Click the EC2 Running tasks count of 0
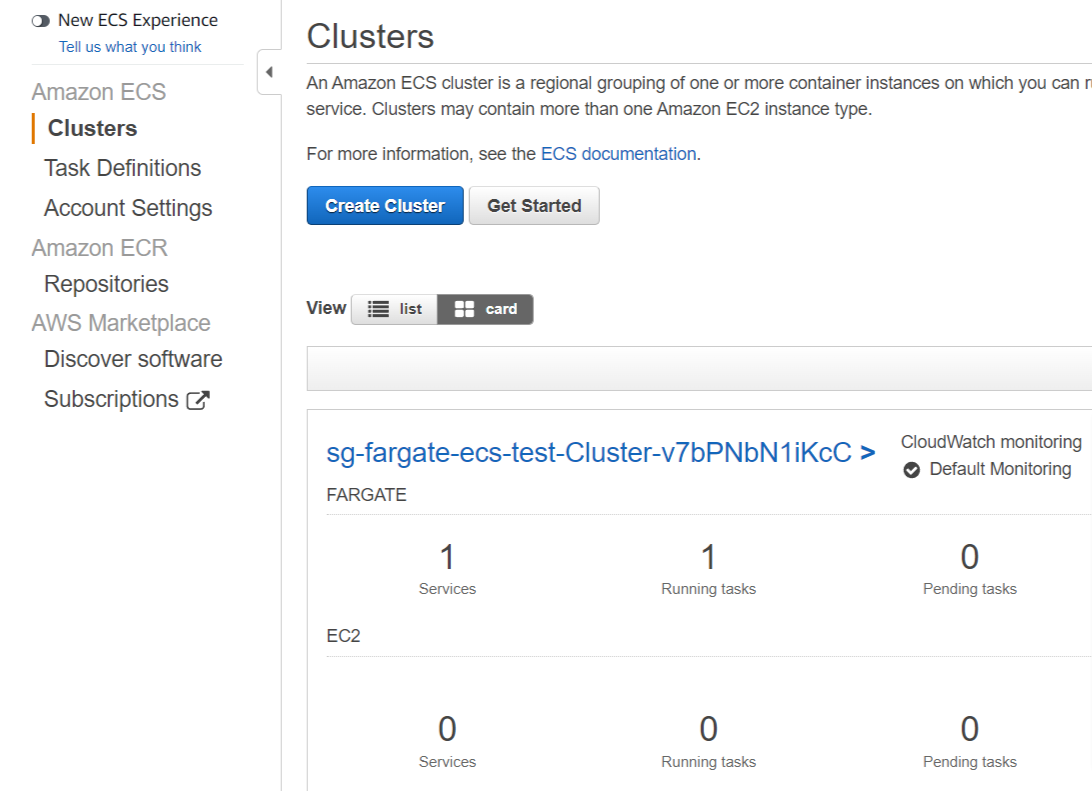This screenshot has height=791, width=1092. (x=708, y=729)
